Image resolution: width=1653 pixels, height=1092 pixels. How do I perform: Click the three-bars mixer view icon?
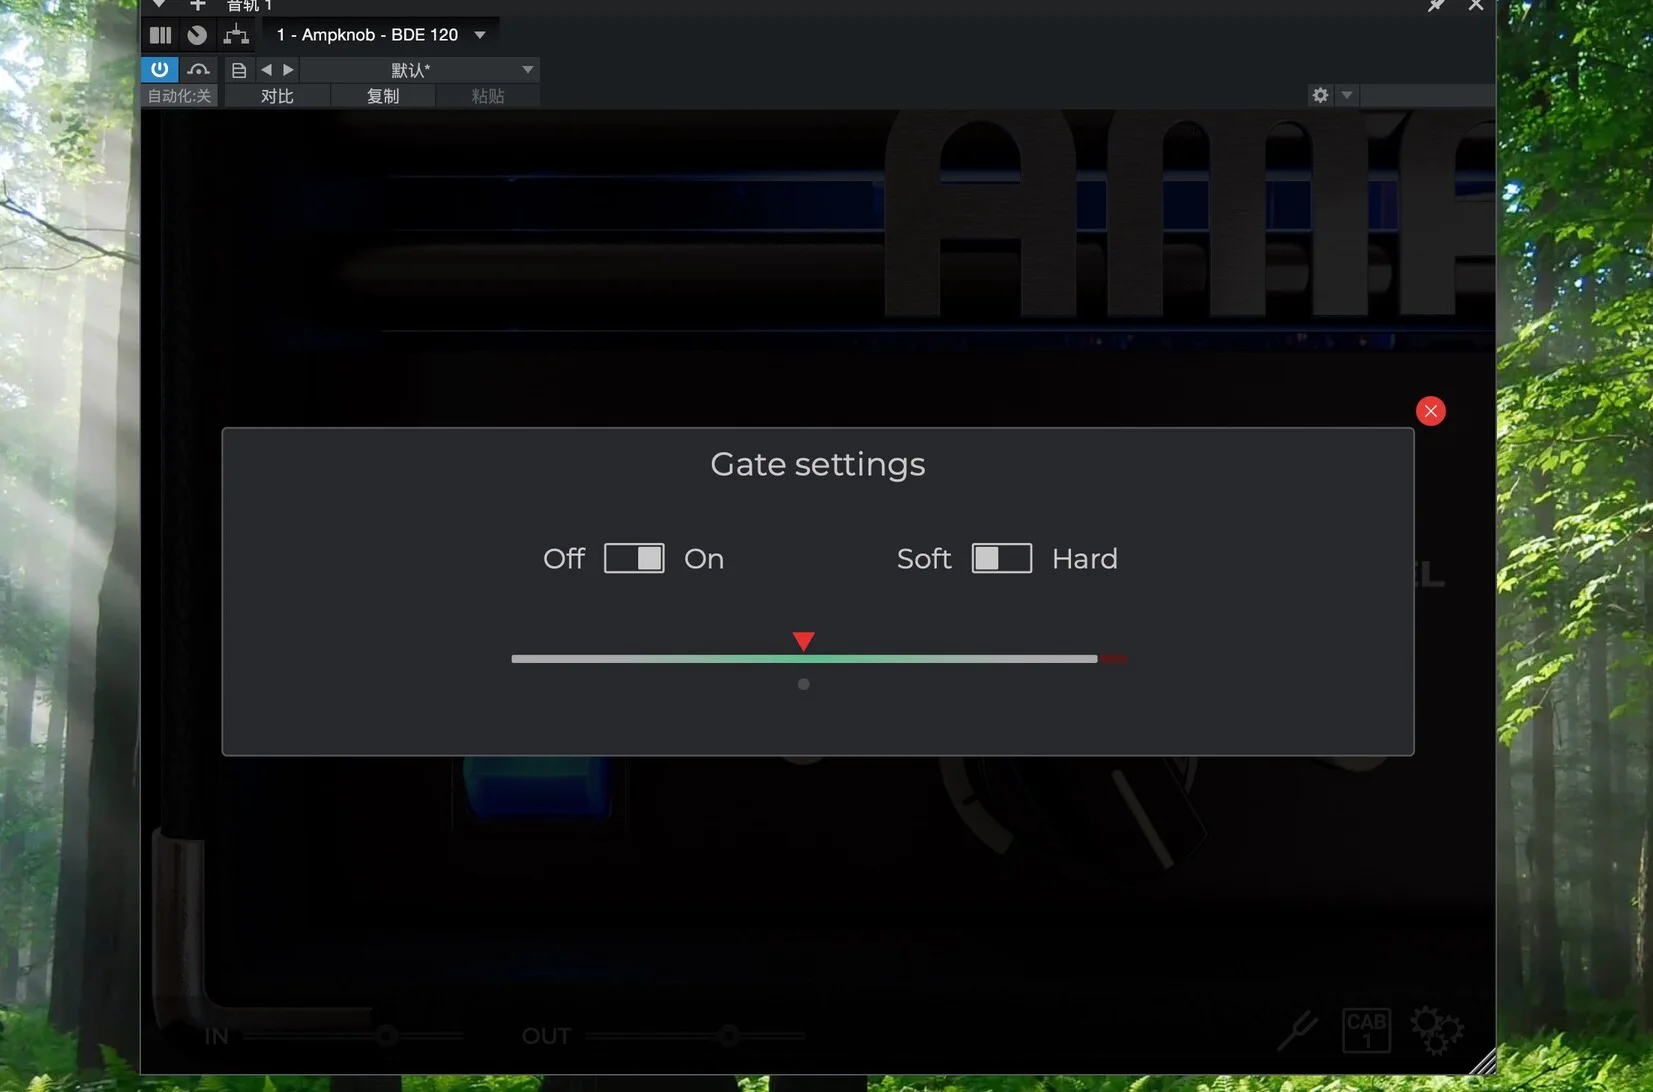160,35
